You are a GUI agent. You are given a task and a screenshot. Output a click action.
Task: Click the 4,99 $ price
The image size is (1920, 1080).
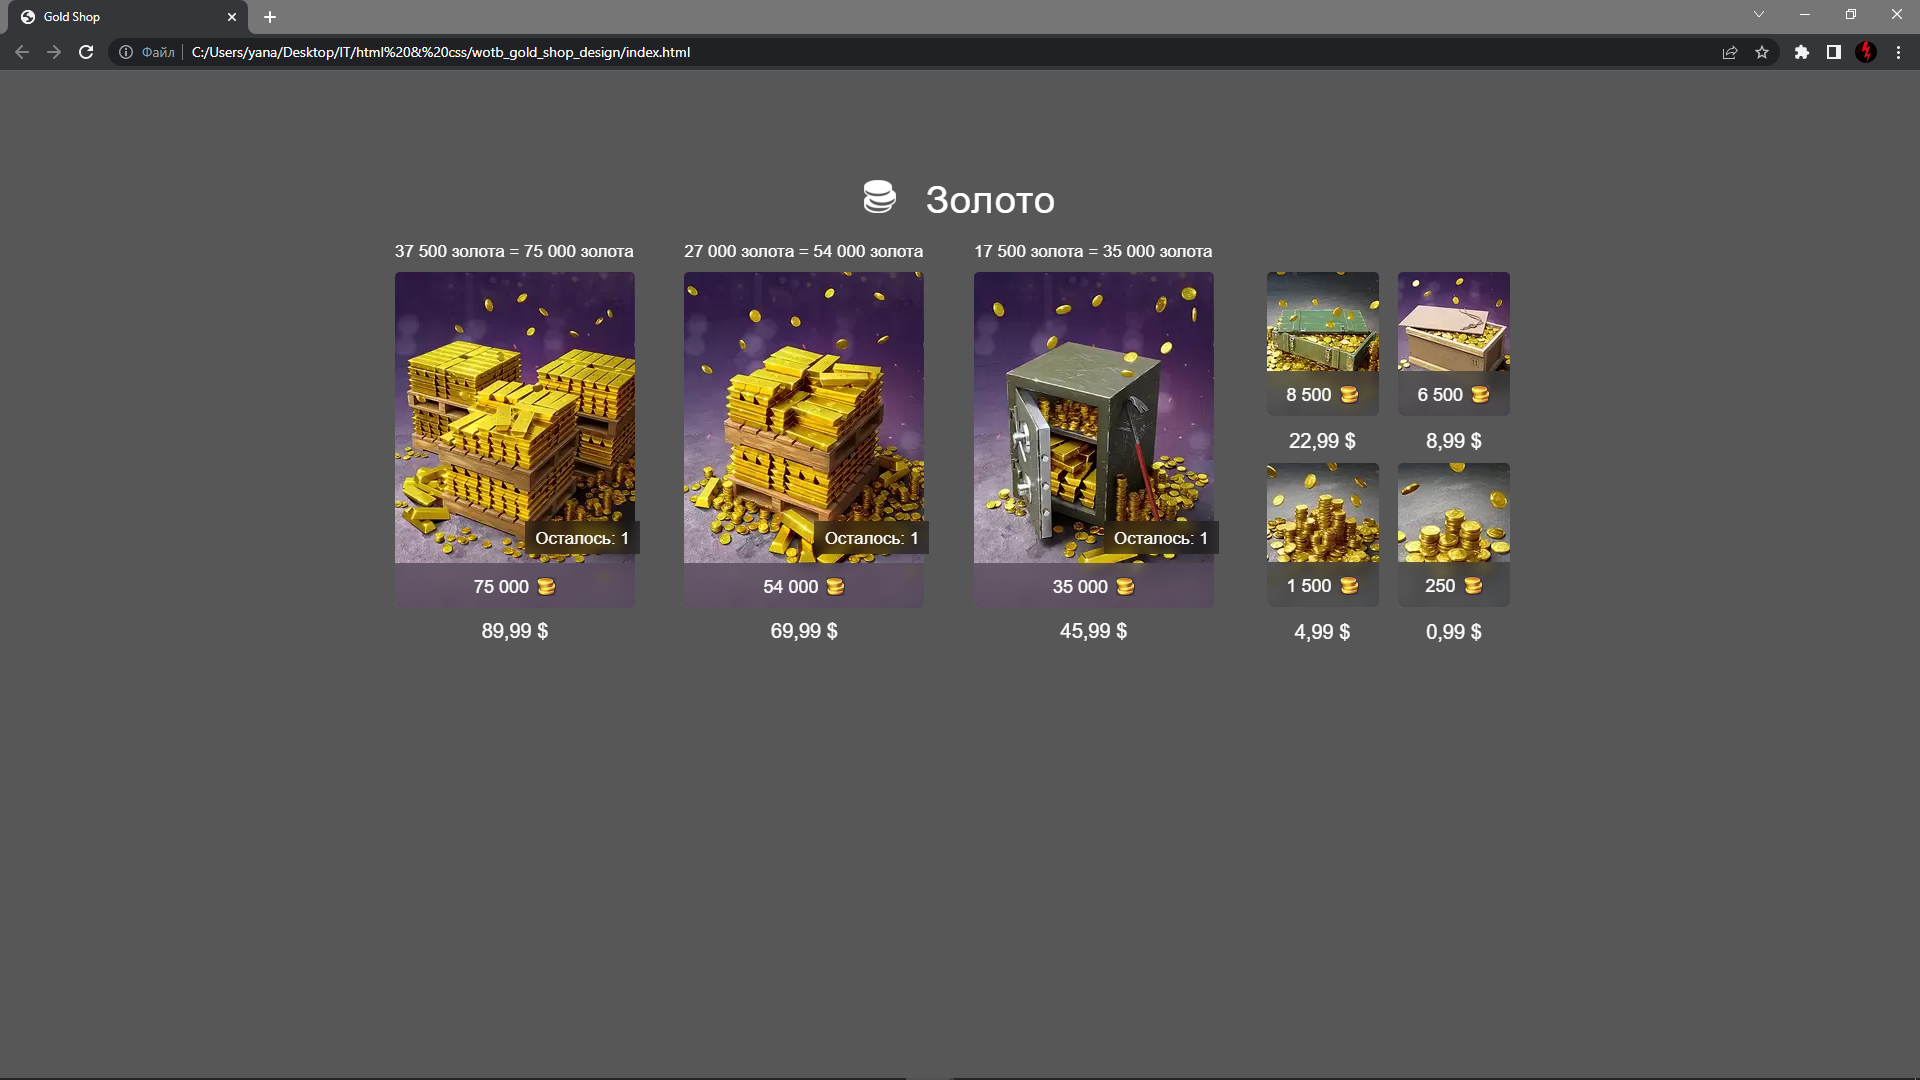pyautogui.click(x=1322, y=632)
